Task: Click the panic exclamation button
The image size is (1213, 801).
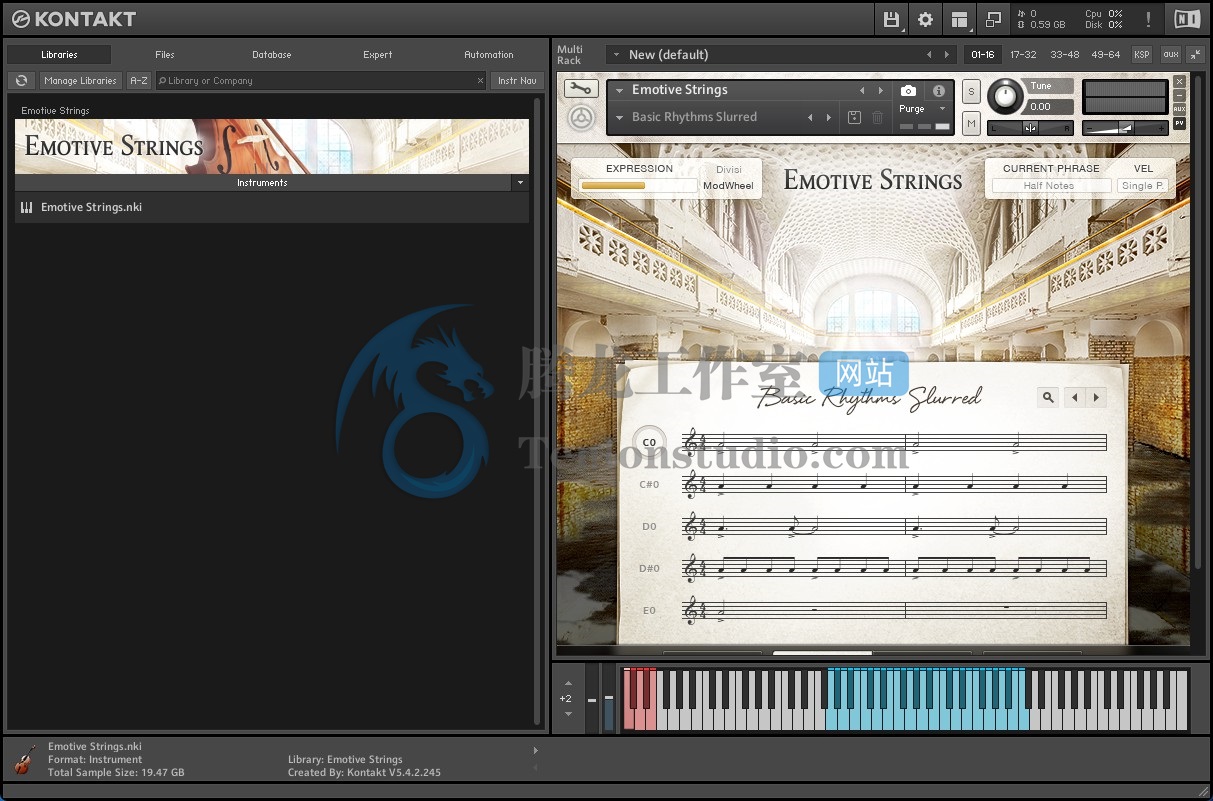Action: click(1148, 19)
